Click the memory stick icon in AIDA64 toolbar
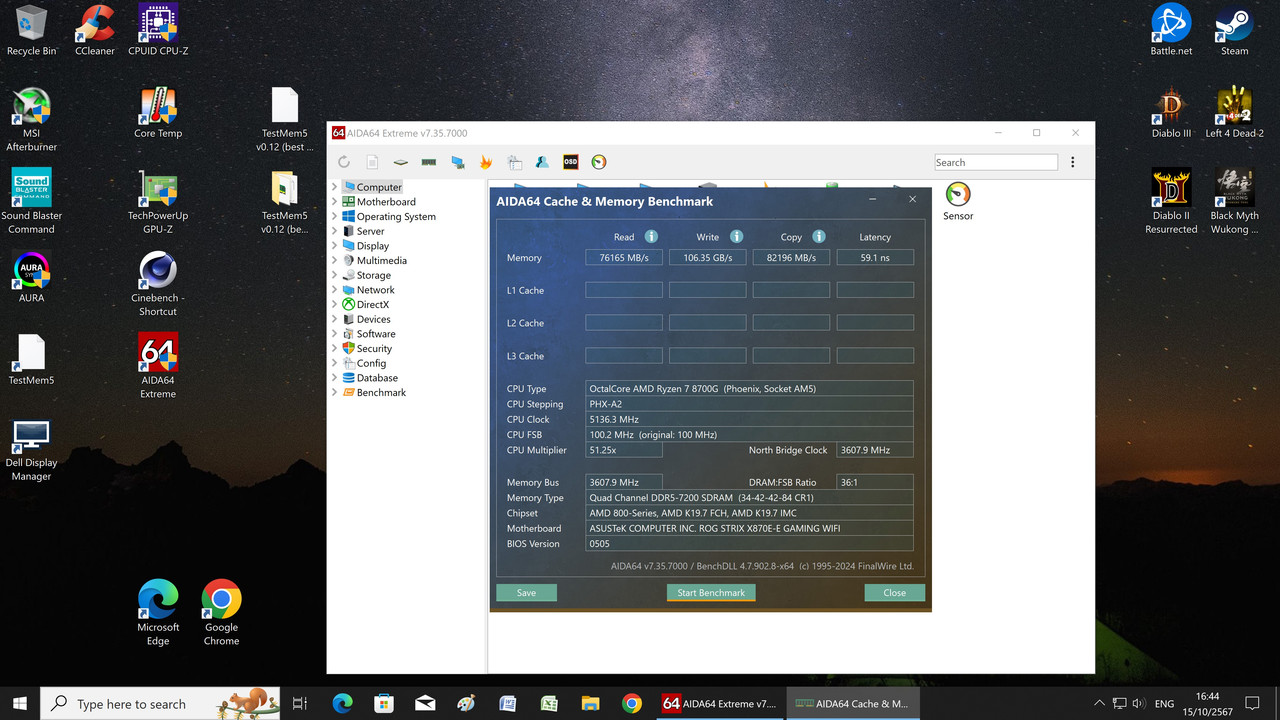1280x720 pixels. click(x=429, y=162)
